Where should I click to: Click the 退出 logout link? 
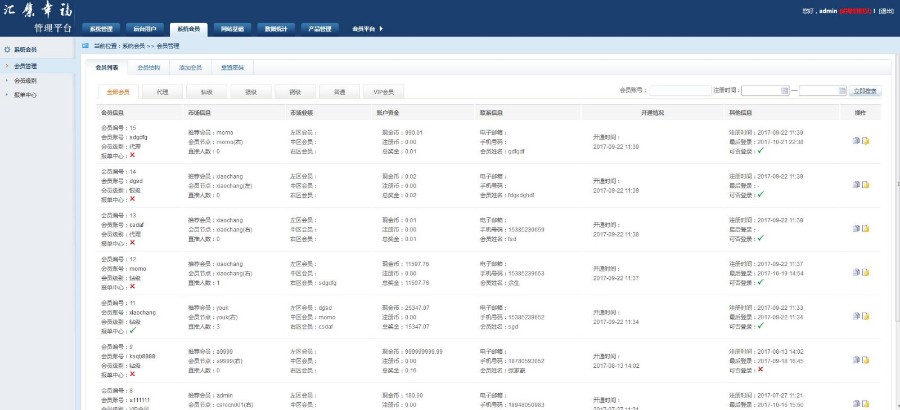[886, 11]
